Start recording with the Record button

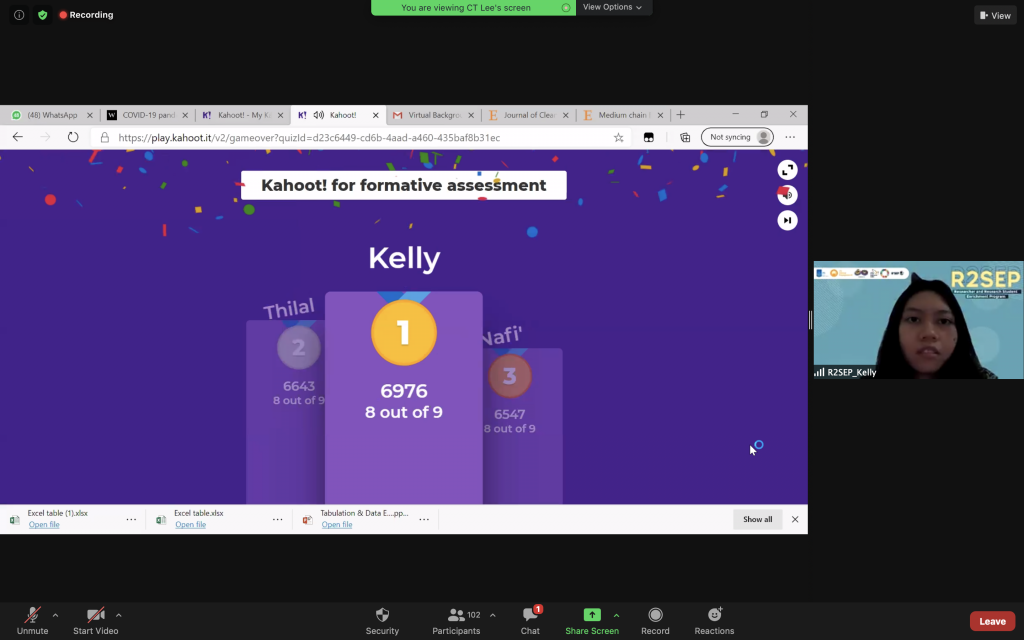tap(655, 615)
